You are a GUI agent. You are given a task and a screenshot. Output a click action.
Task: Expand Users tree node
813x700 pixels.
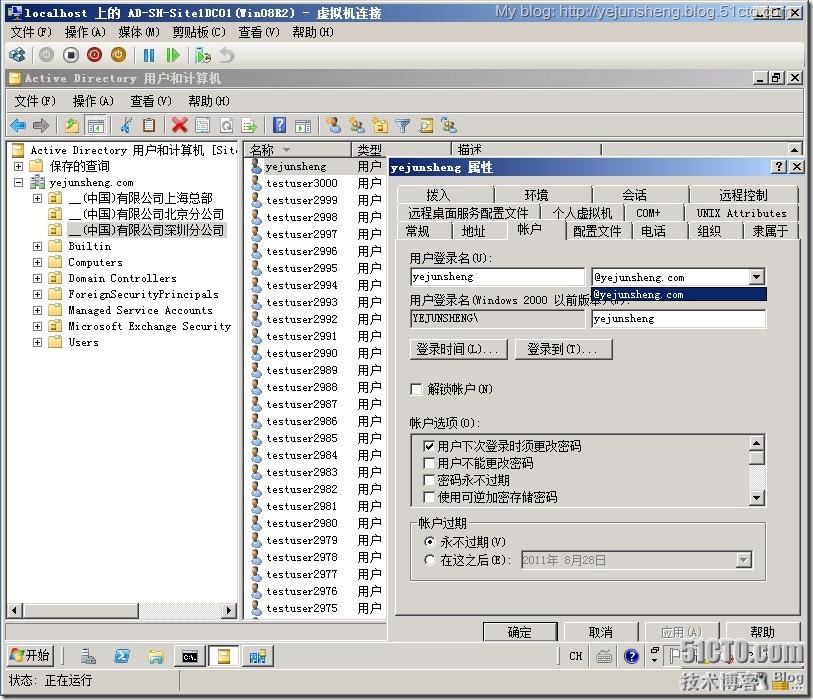(x=37, y=342)
